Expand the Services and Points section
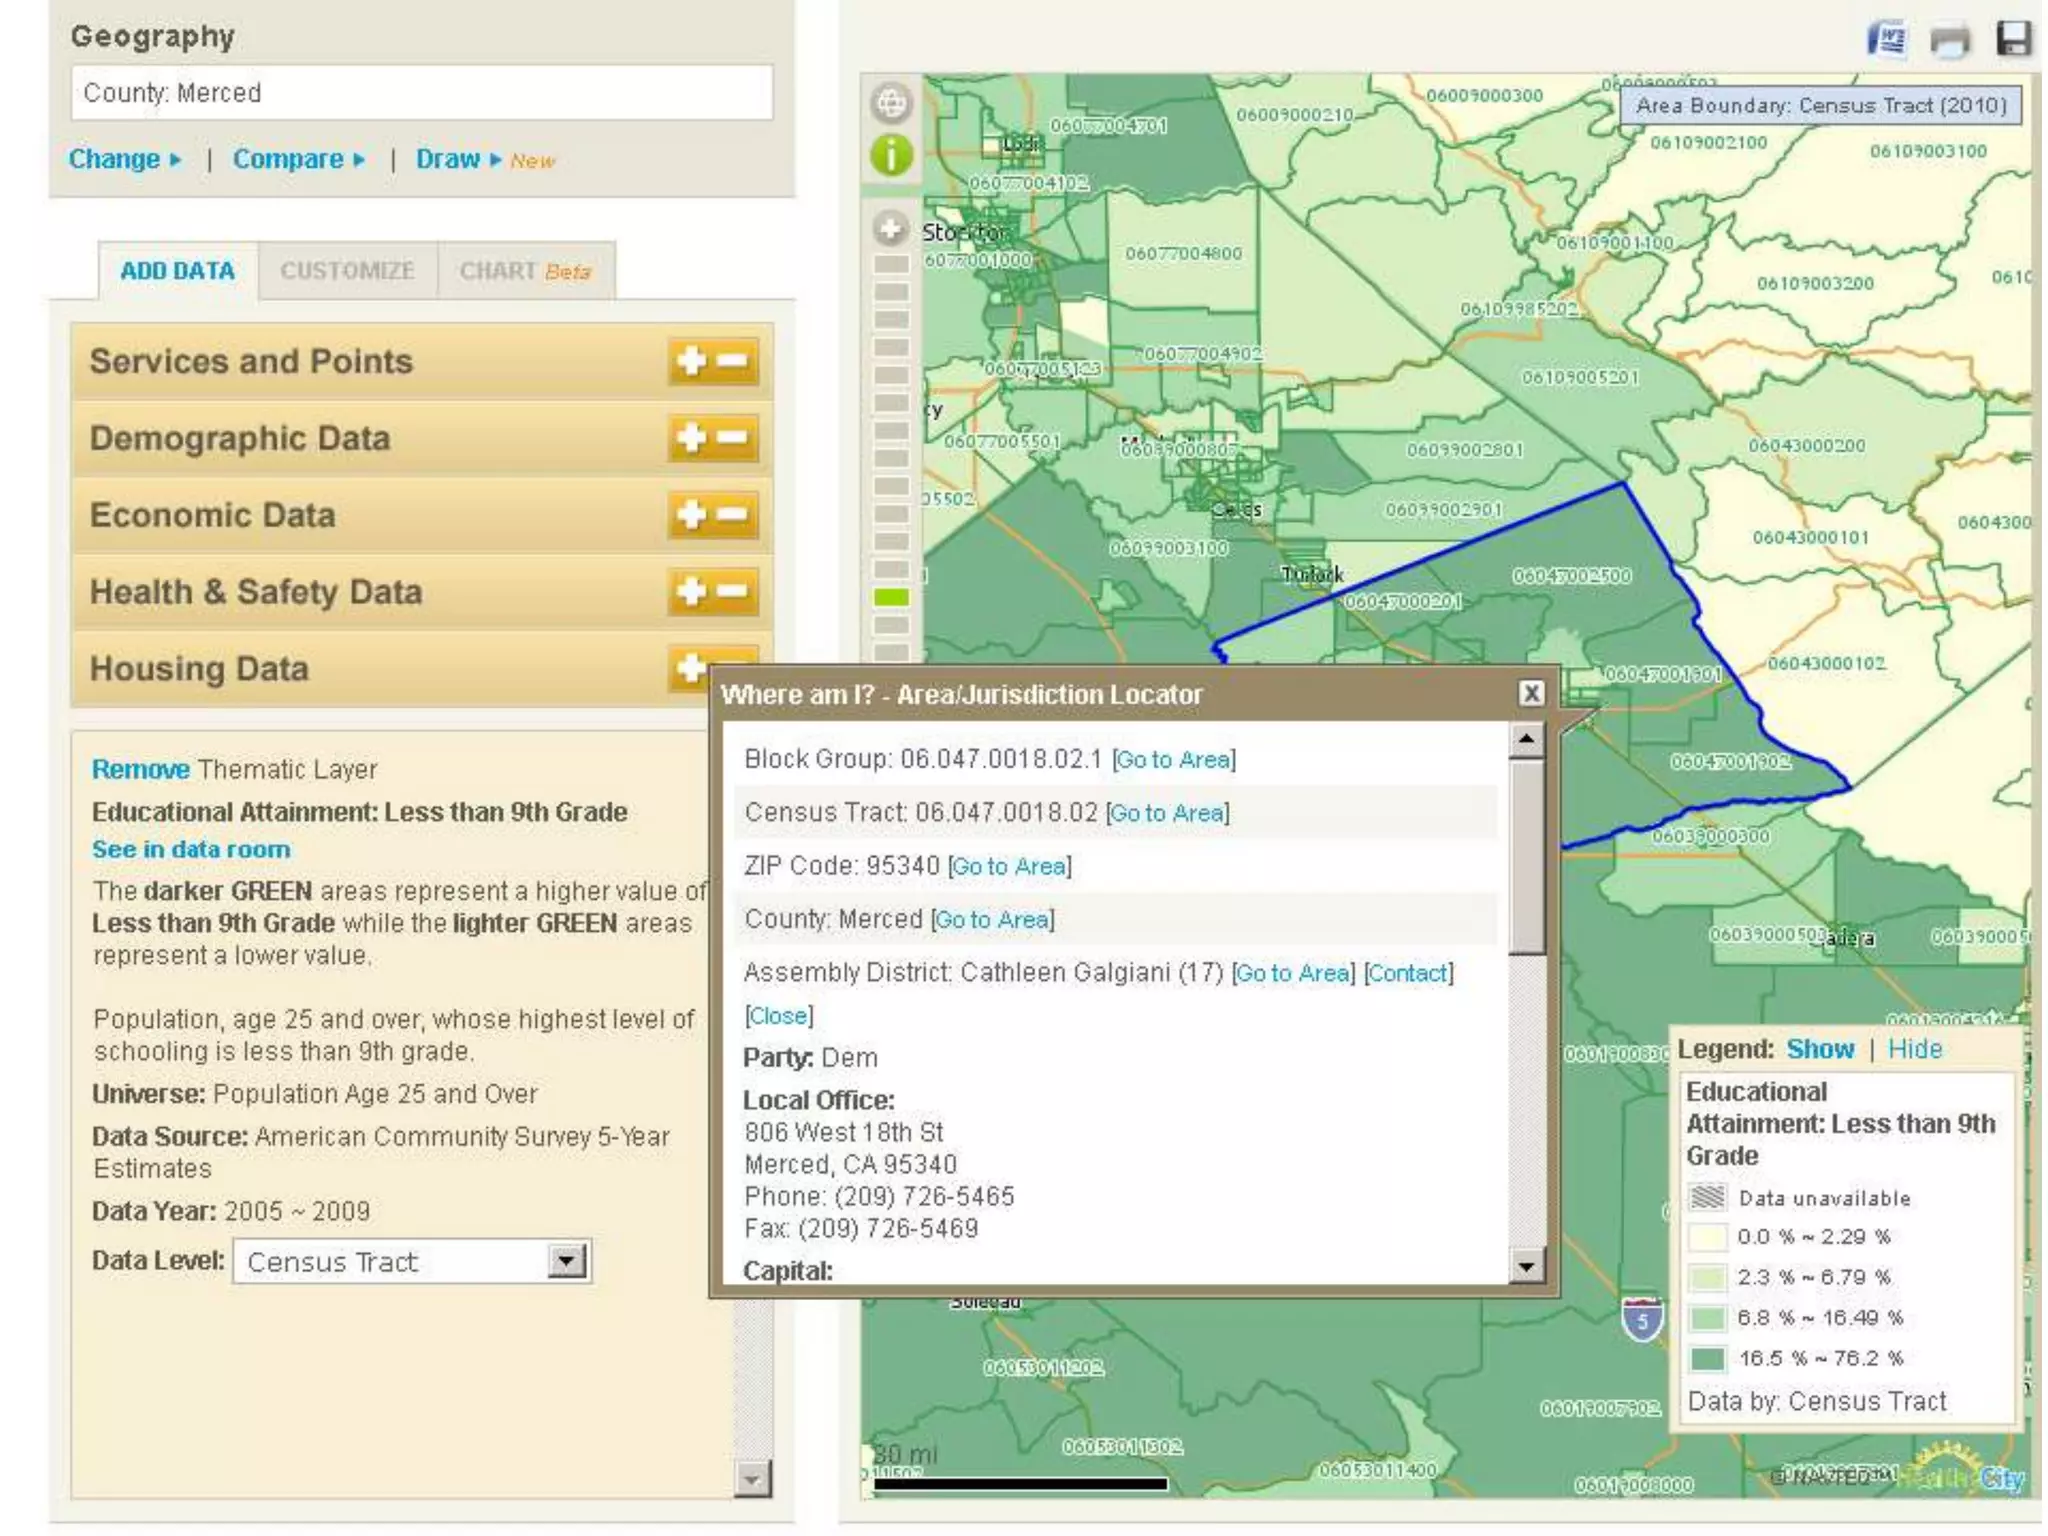The height and width of the screenshot is (1536, 2048). (691, 361)
